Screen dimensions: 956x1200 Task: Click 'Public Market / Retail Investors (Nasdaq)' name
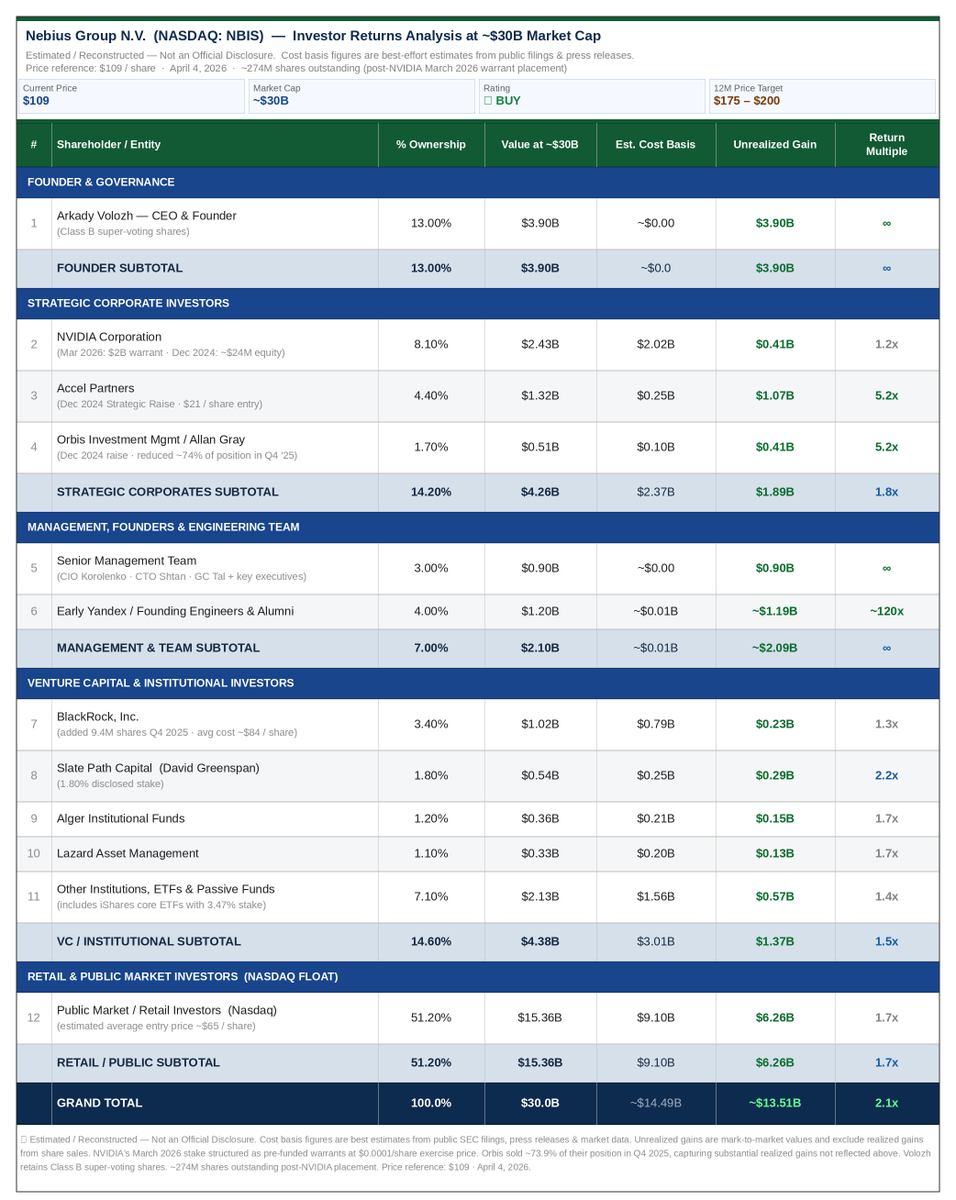coord(167,1009)
